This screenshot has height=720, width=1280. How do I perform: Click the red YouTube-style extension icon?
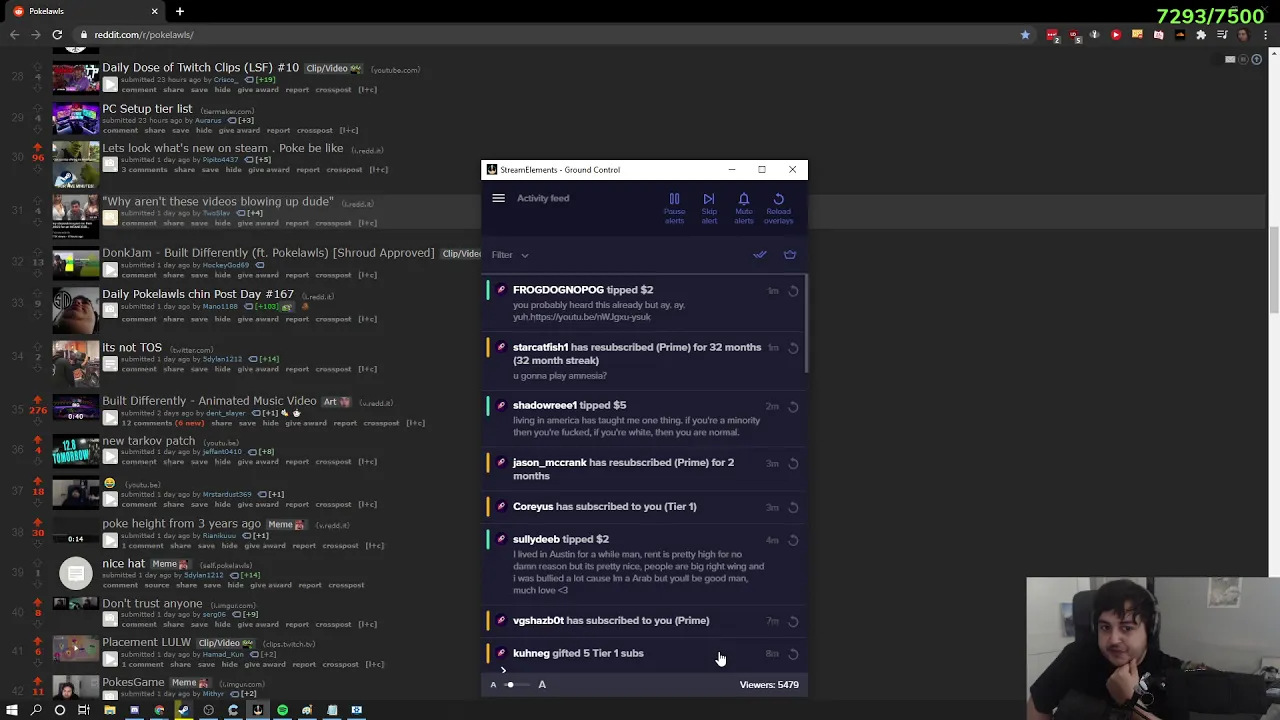pos(1116,35)
